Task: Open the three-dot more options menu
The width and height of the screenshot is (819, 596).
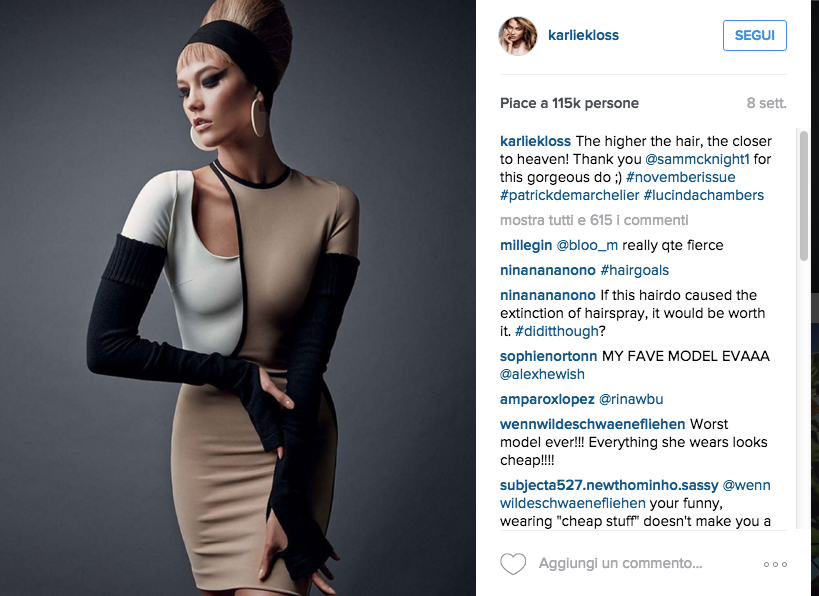Action: pyautogui.click(x=775, y=564)
